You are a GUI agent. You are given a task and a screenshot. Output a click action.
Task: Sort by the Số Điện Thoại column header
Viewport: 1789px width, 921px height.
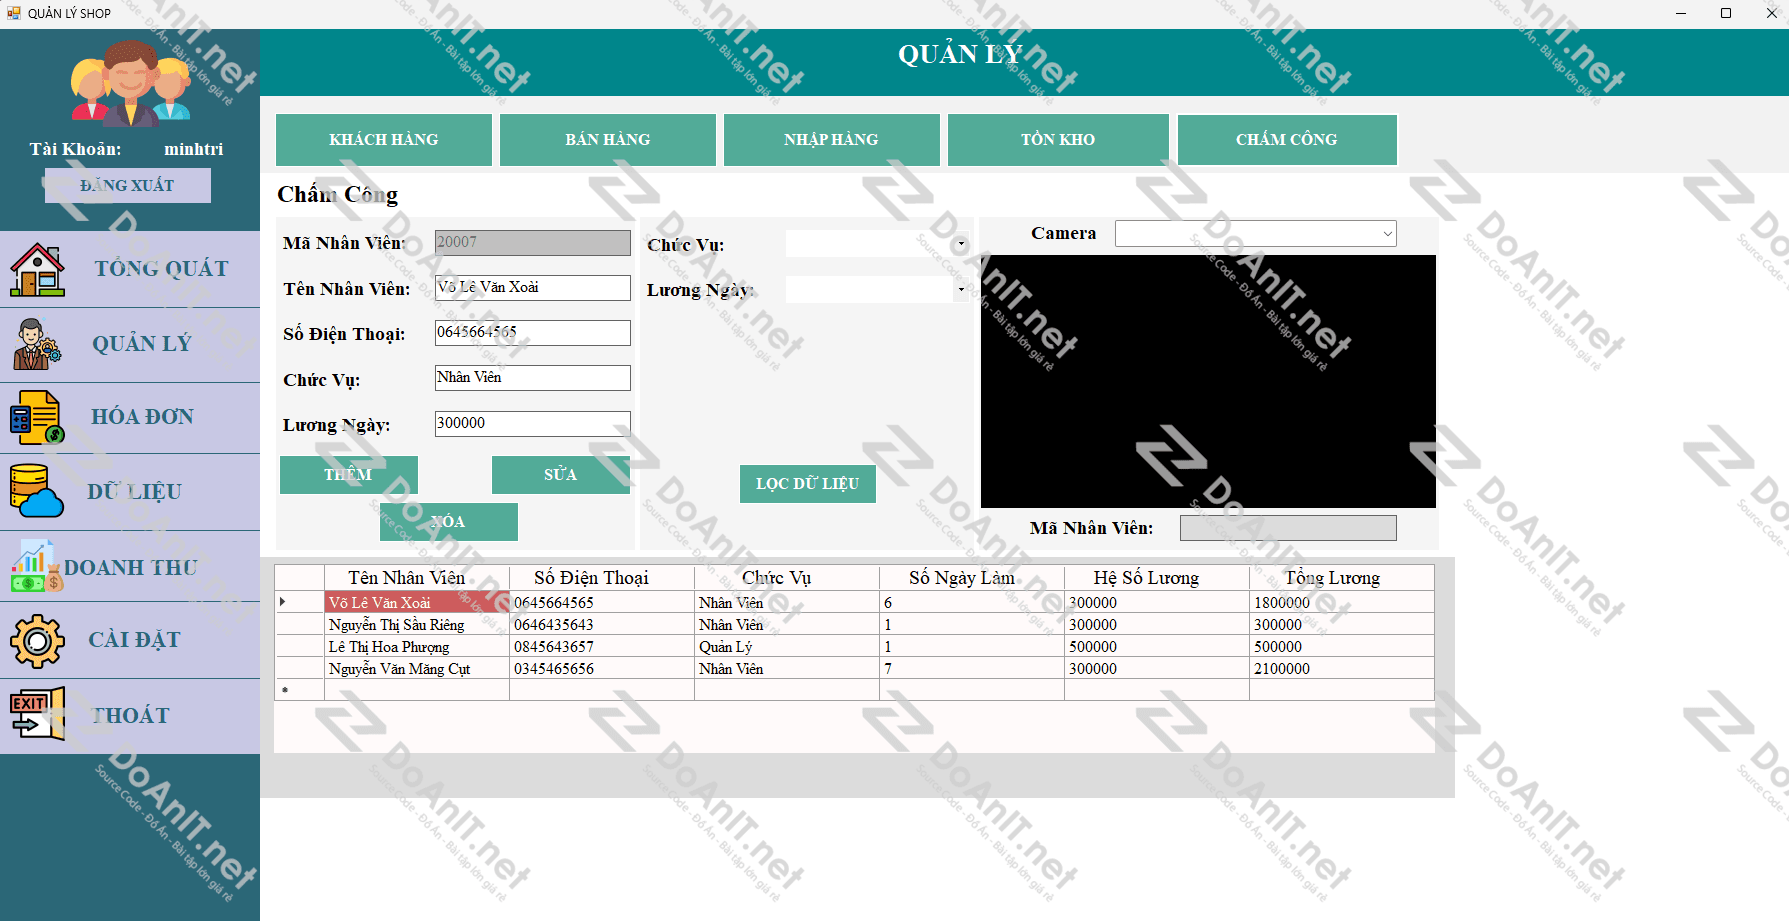pos(602,578)
